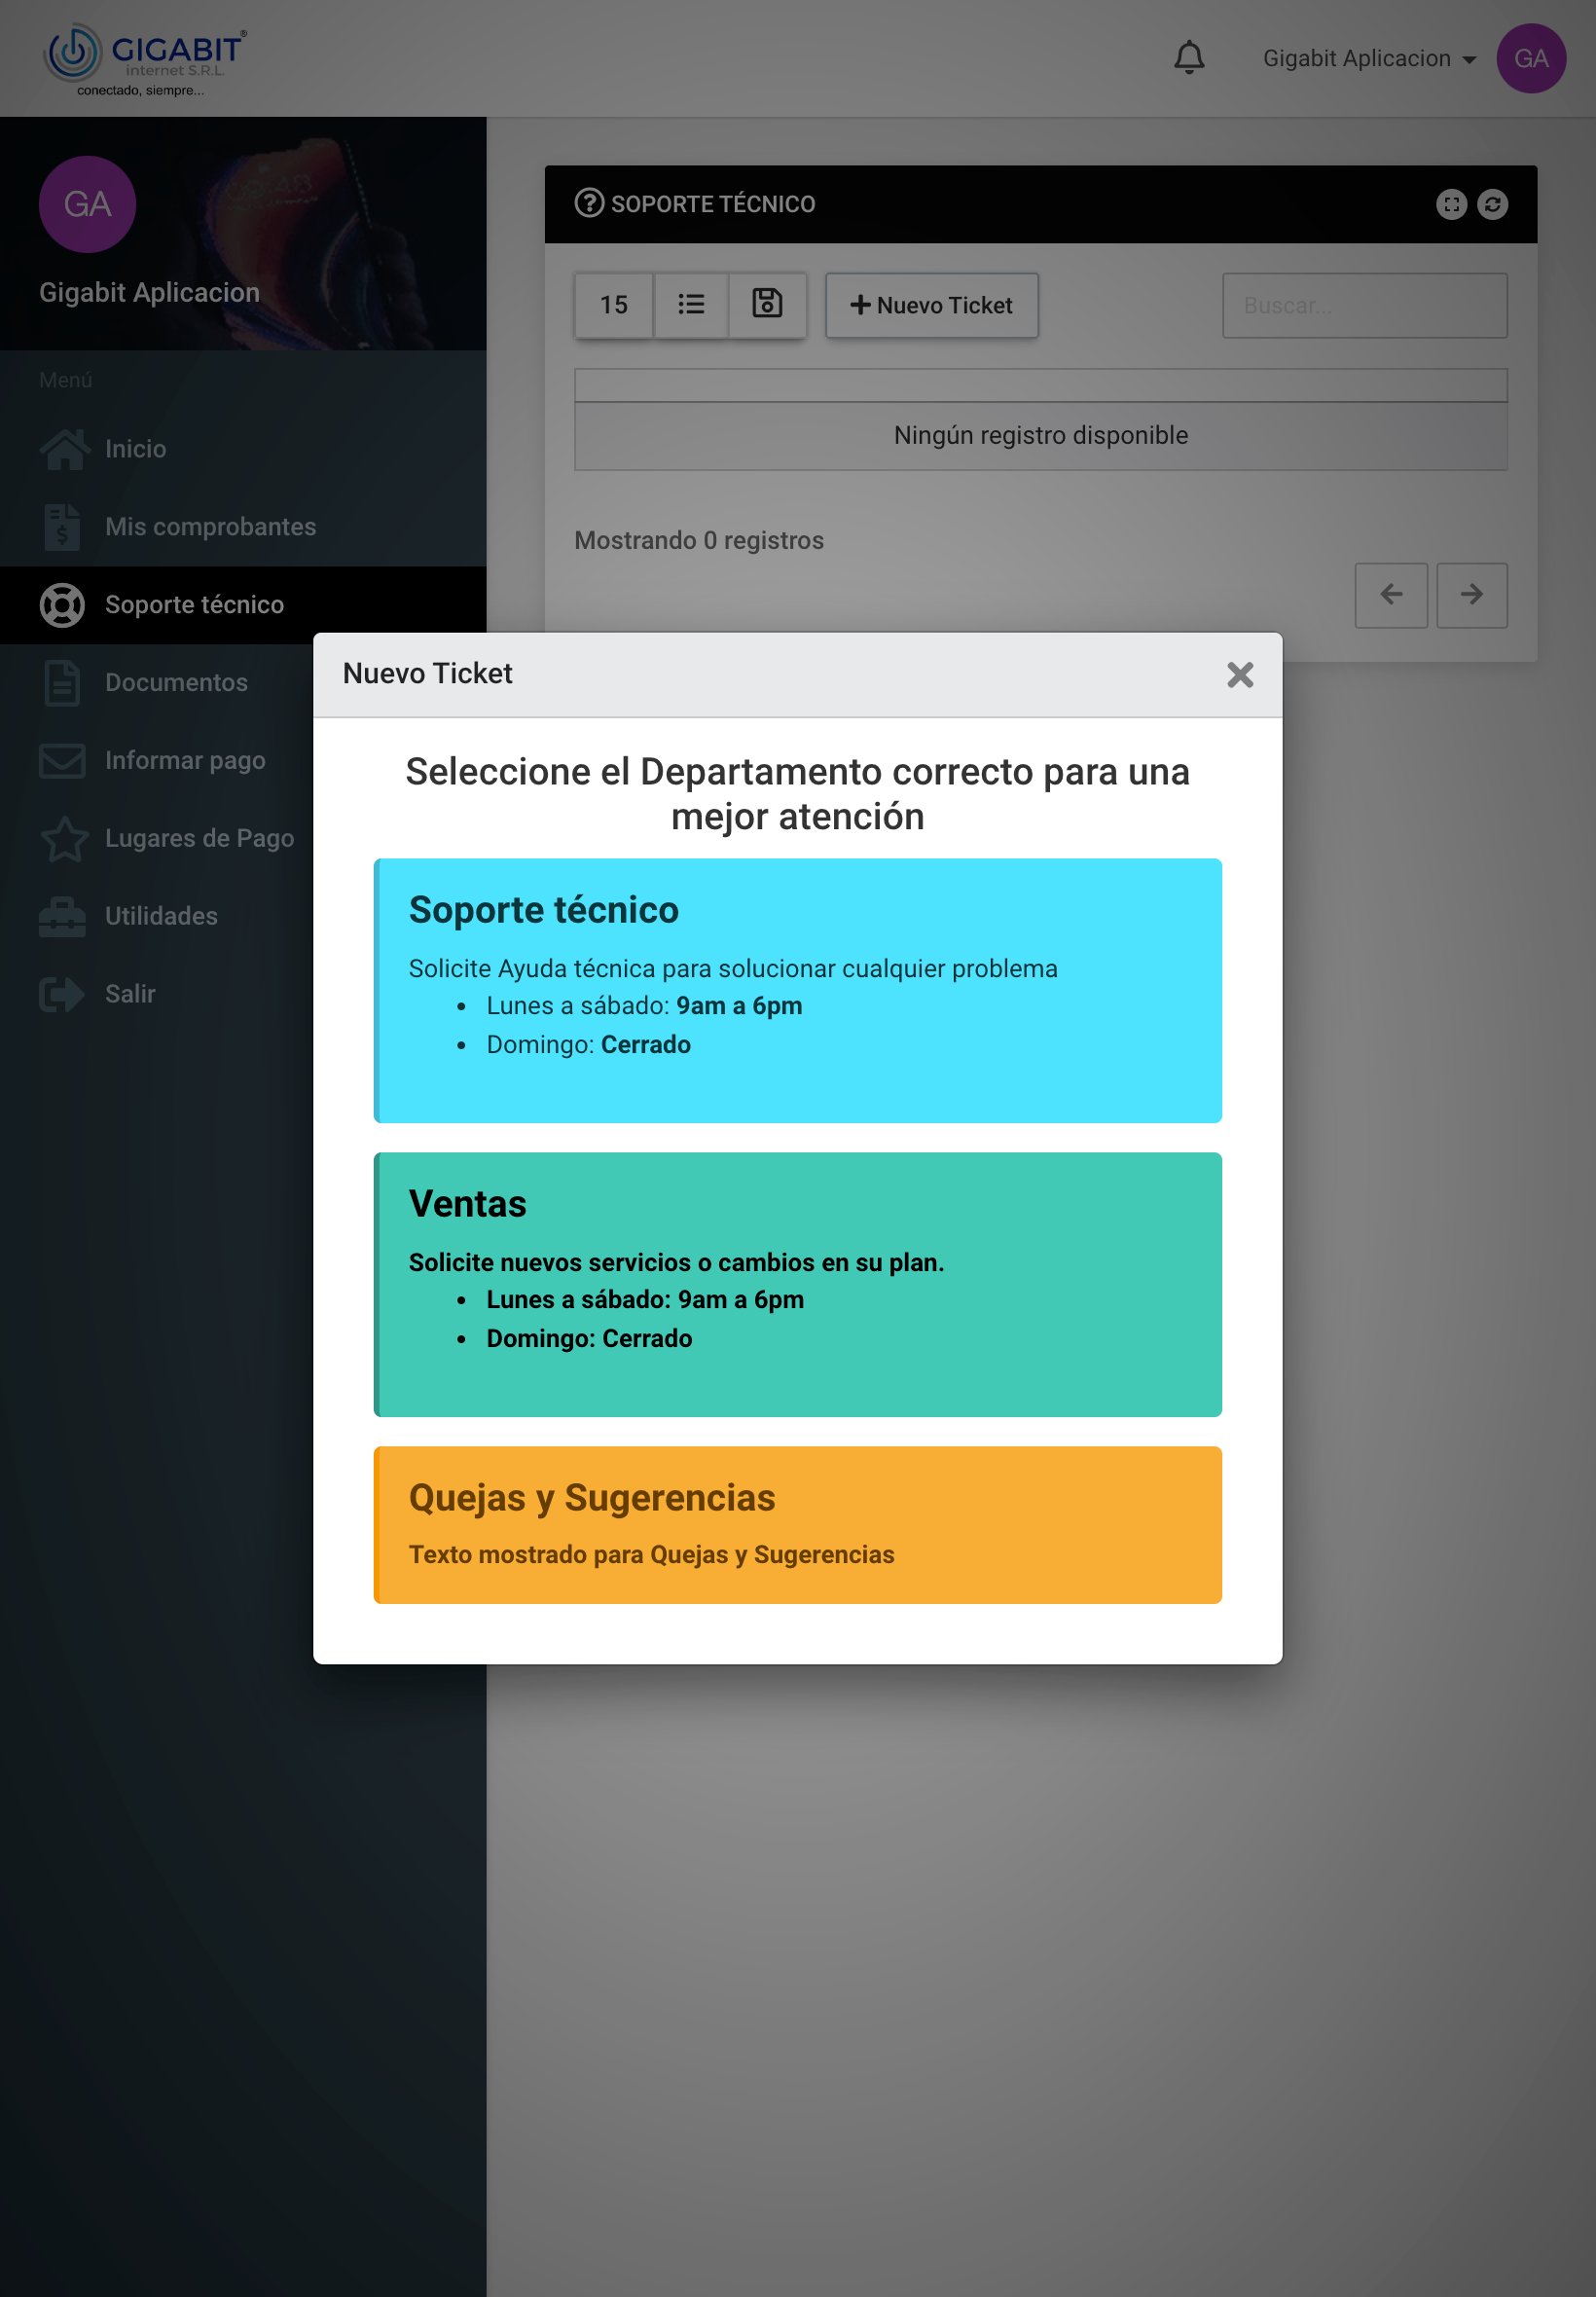
Task: Focus the Buscar search field
Action: point(1364,305)
